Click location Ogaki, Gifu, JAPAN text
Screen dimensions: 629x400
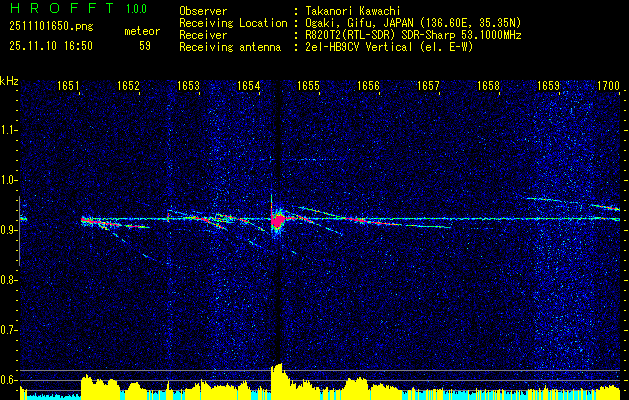pos(413,23)
